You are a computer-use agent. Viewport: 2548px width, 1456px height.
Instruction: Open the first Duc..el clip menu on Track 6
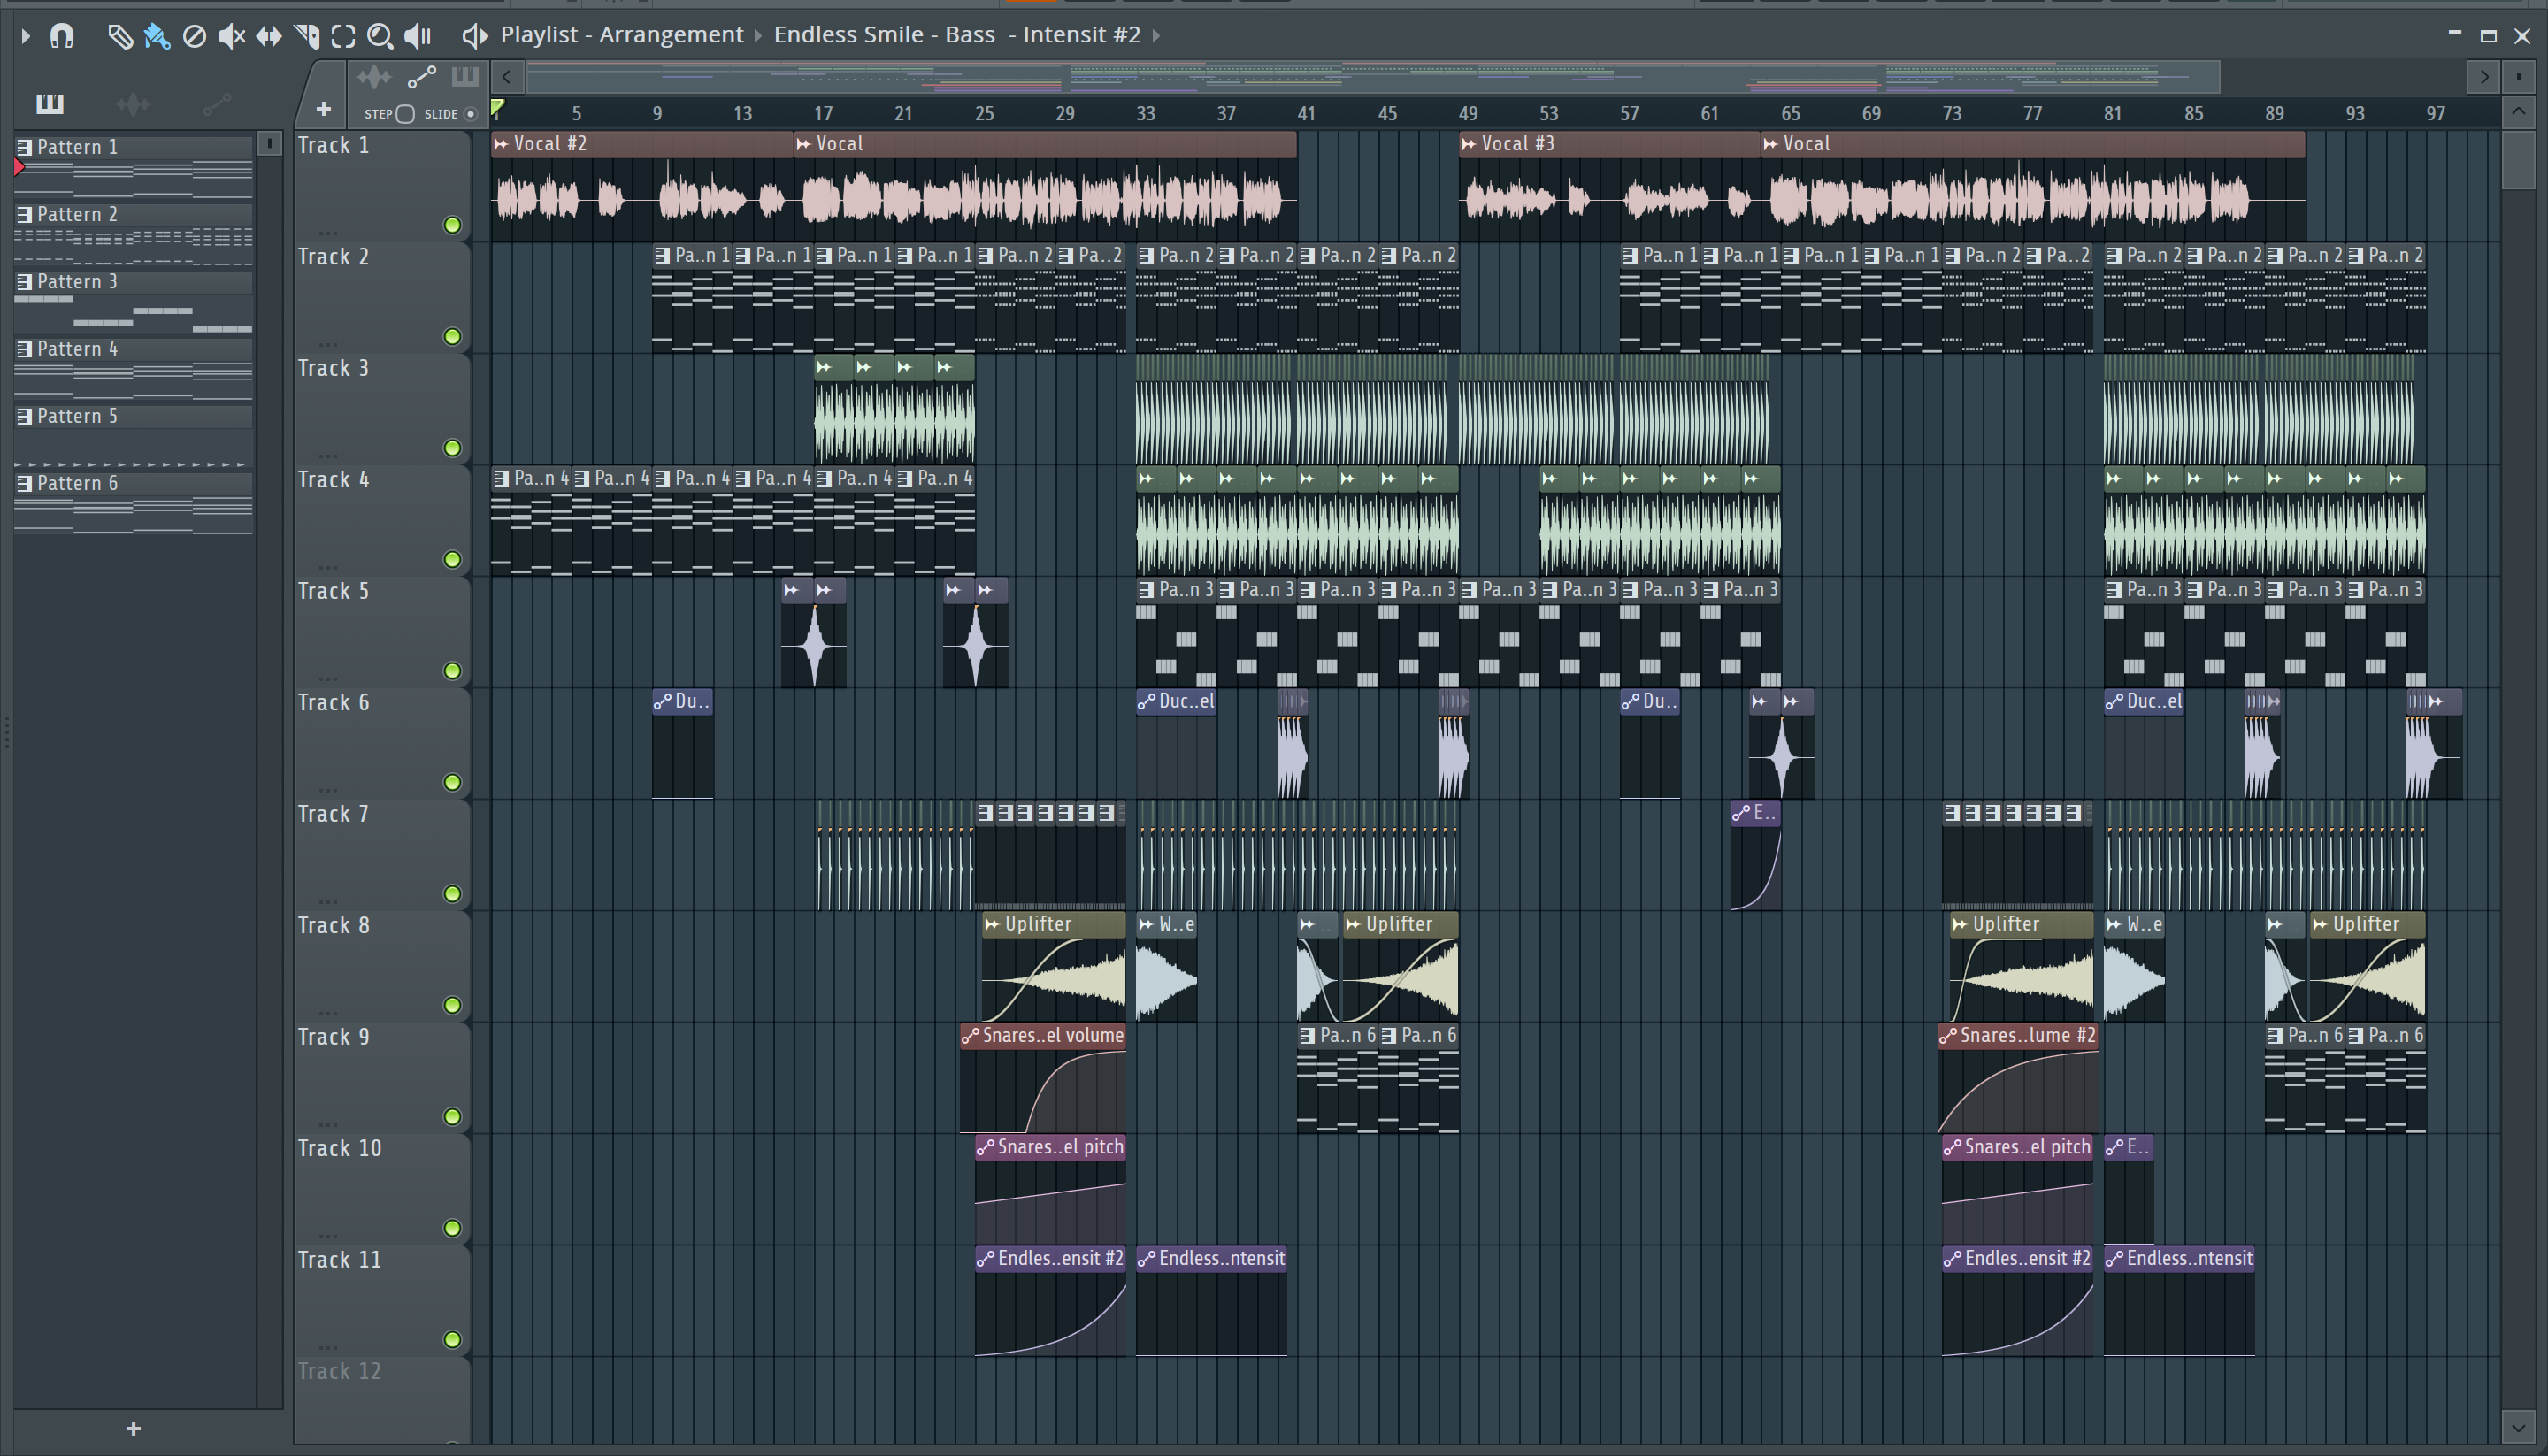(x=1146, y=702)
